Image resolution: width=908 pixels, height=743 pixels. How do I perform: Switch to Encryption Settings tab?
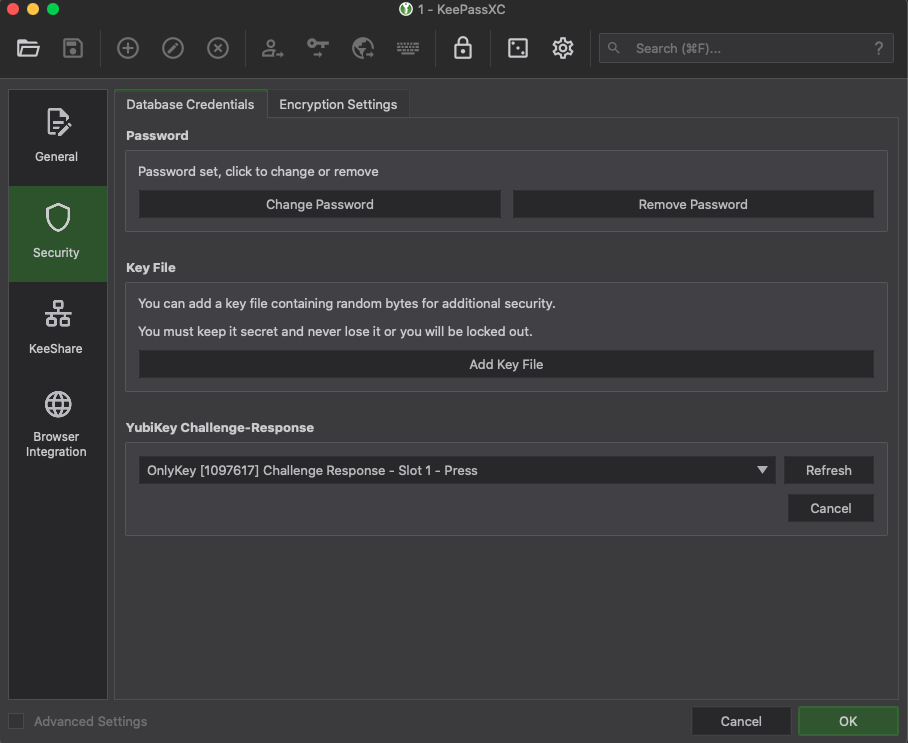pyautogui.click(x=338, y=104)
